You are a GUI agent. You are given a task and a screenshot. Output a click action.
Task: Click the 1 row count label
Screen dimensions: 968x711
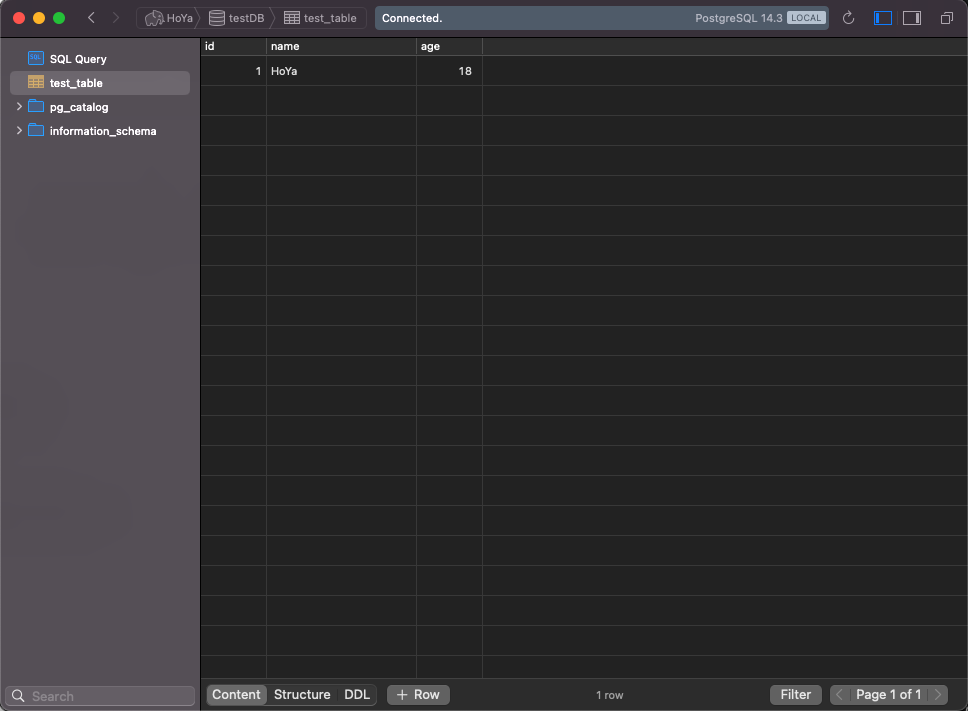[609, 695]
